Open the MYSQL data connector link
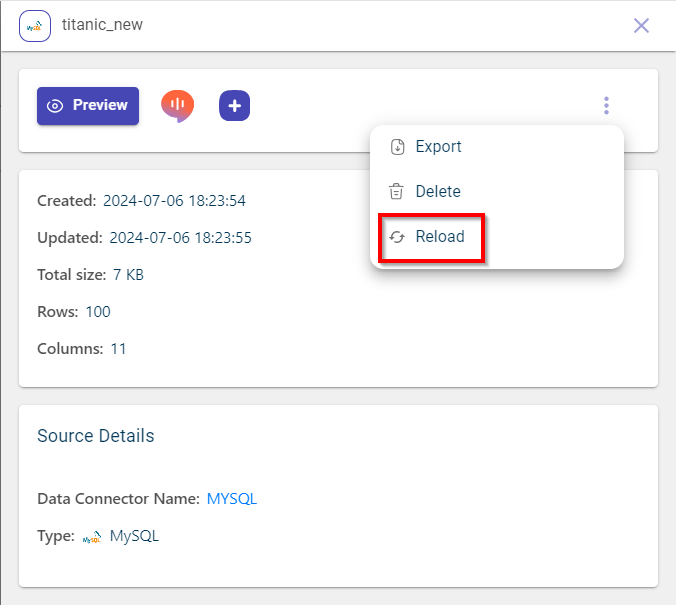Image resolution: width=676 pixels, height=605 pixels. coord(232,499)
